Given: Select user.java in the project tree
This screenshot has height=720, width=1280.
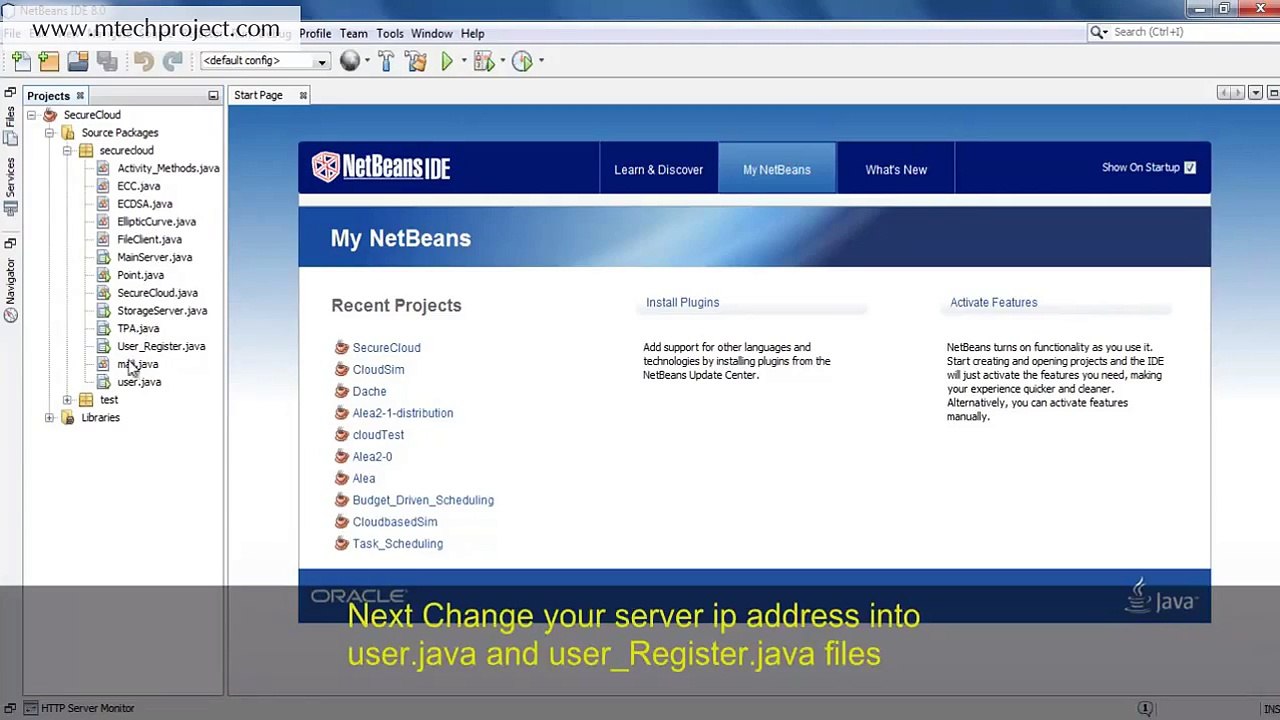Looking at the screenshot, I should pyautogui.click(x=139, y=382).
